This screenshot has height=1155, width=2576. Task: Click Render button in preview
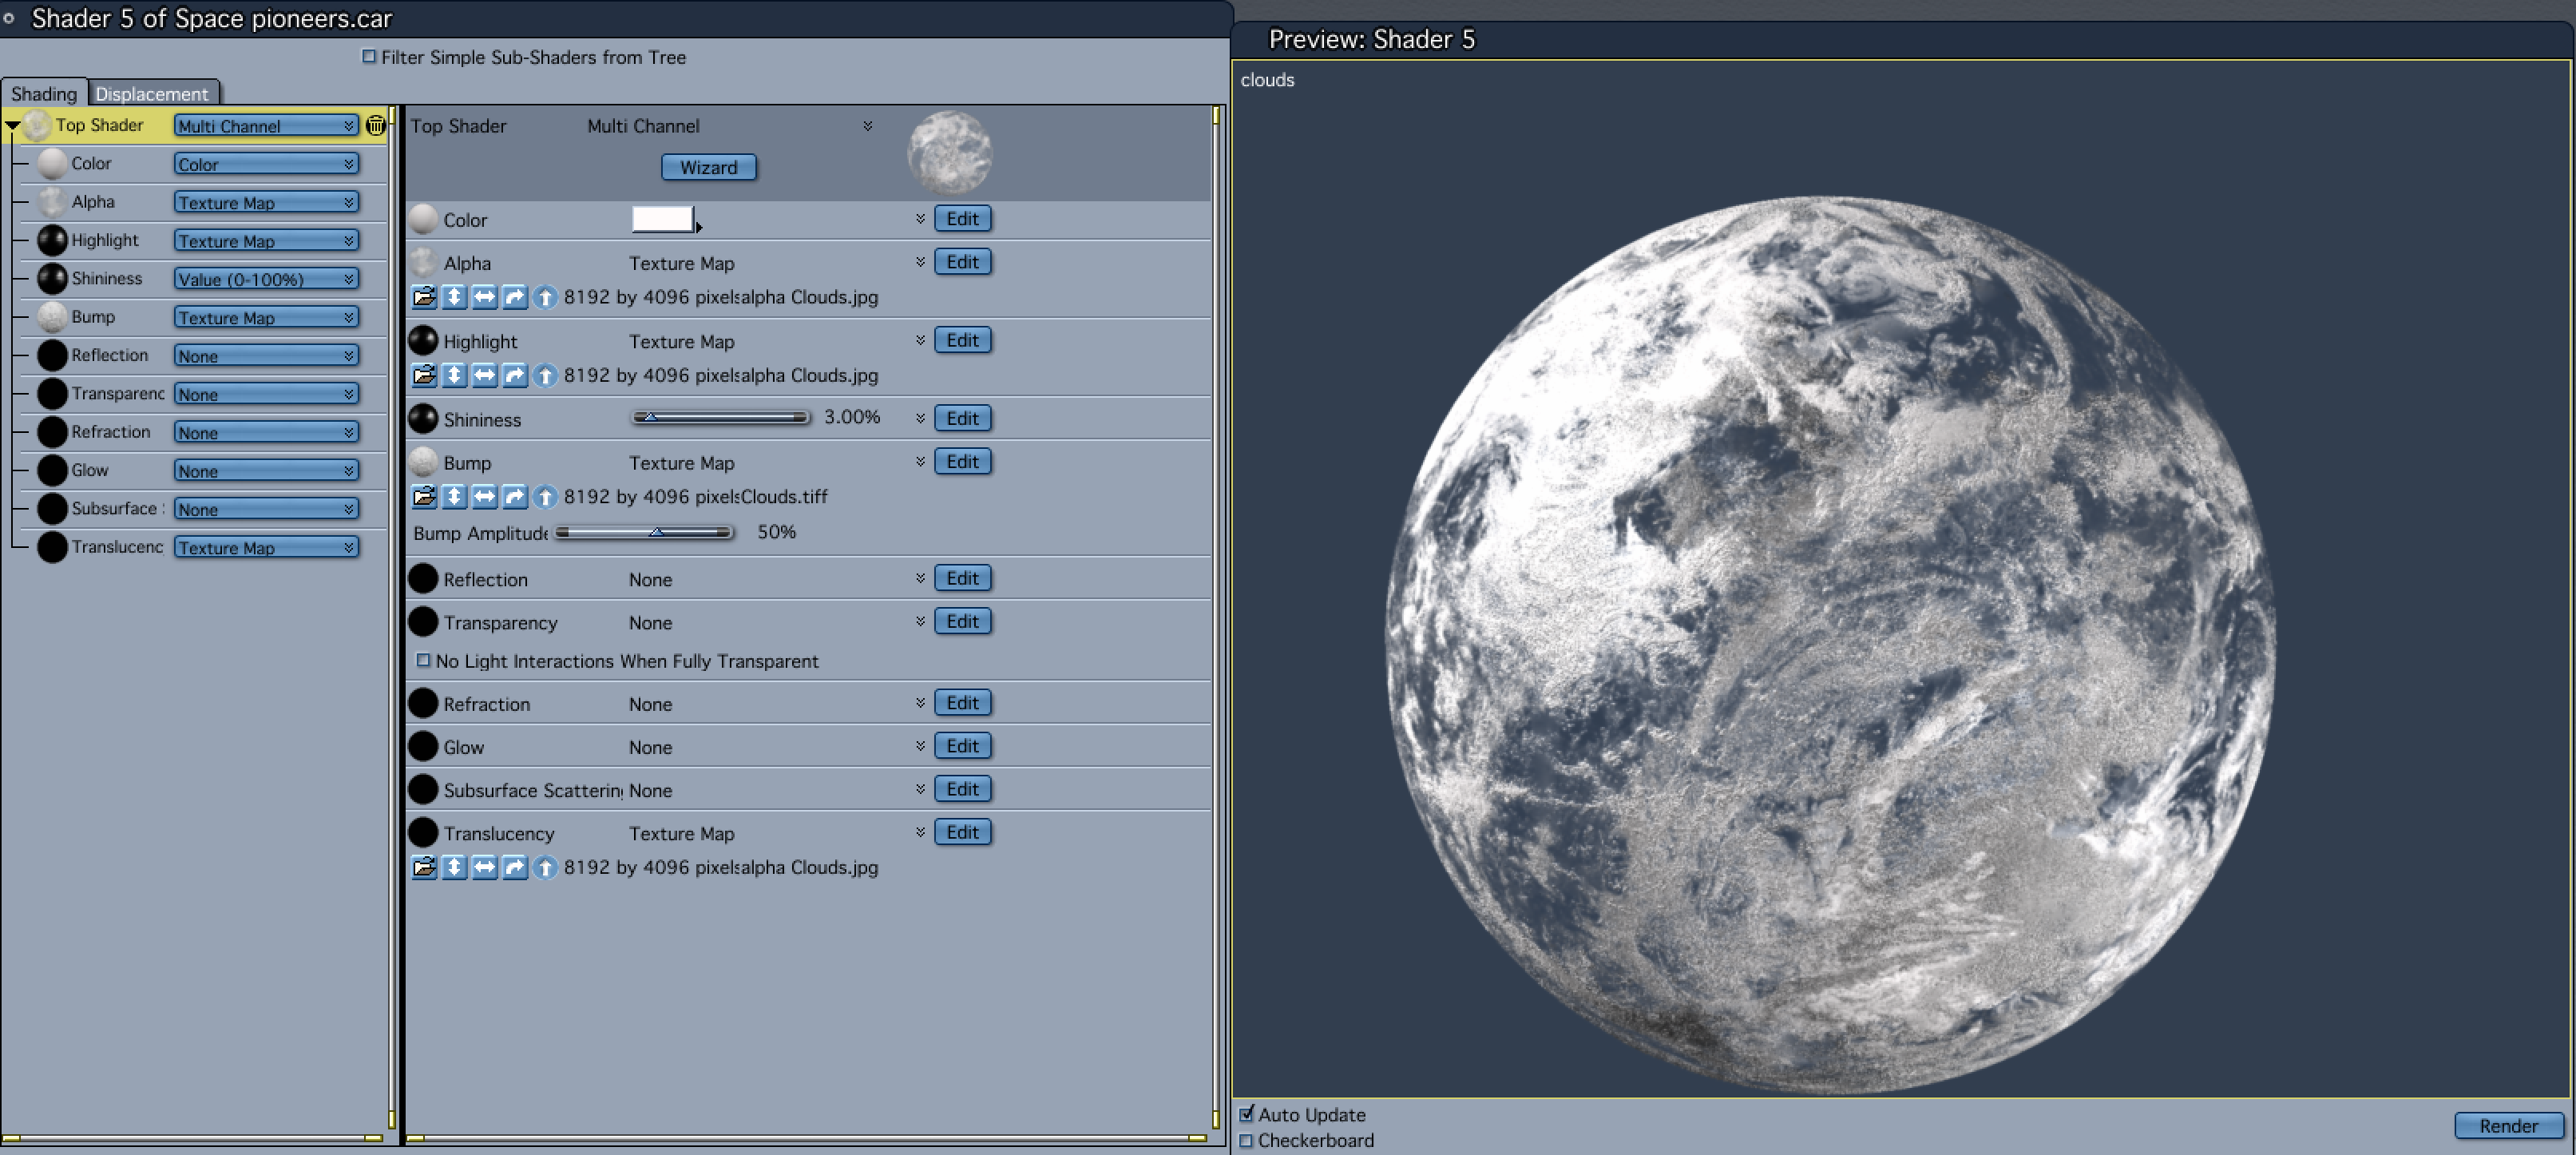(2508, 1125)
